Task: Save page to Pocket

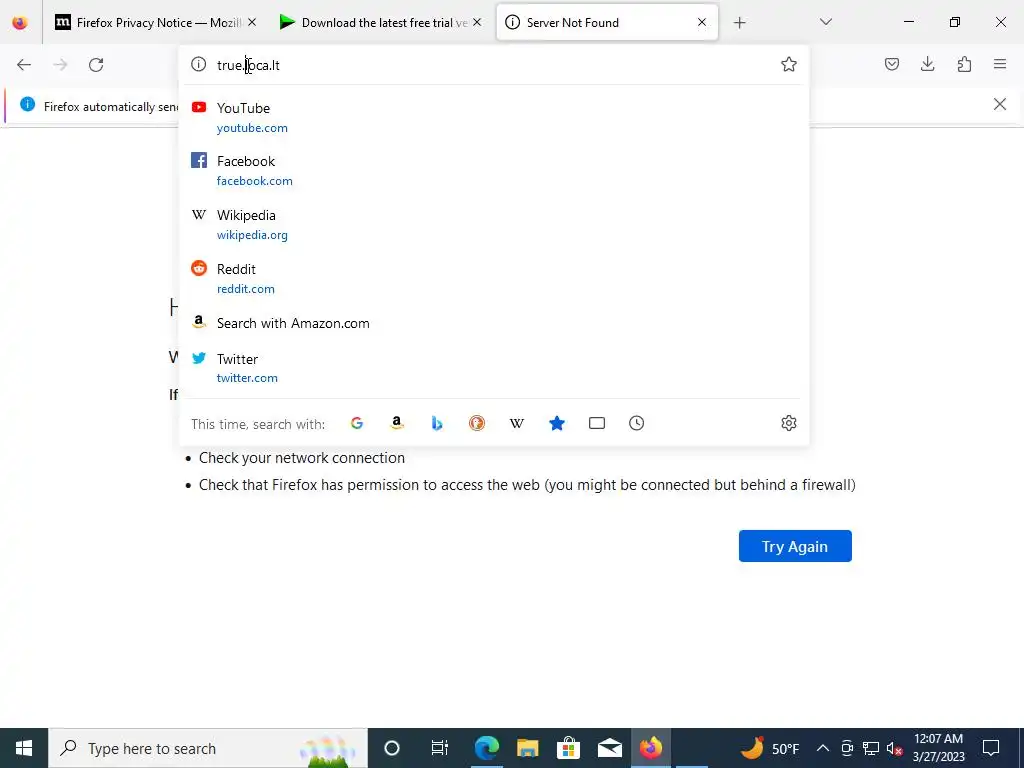Action: coord(891,64)
